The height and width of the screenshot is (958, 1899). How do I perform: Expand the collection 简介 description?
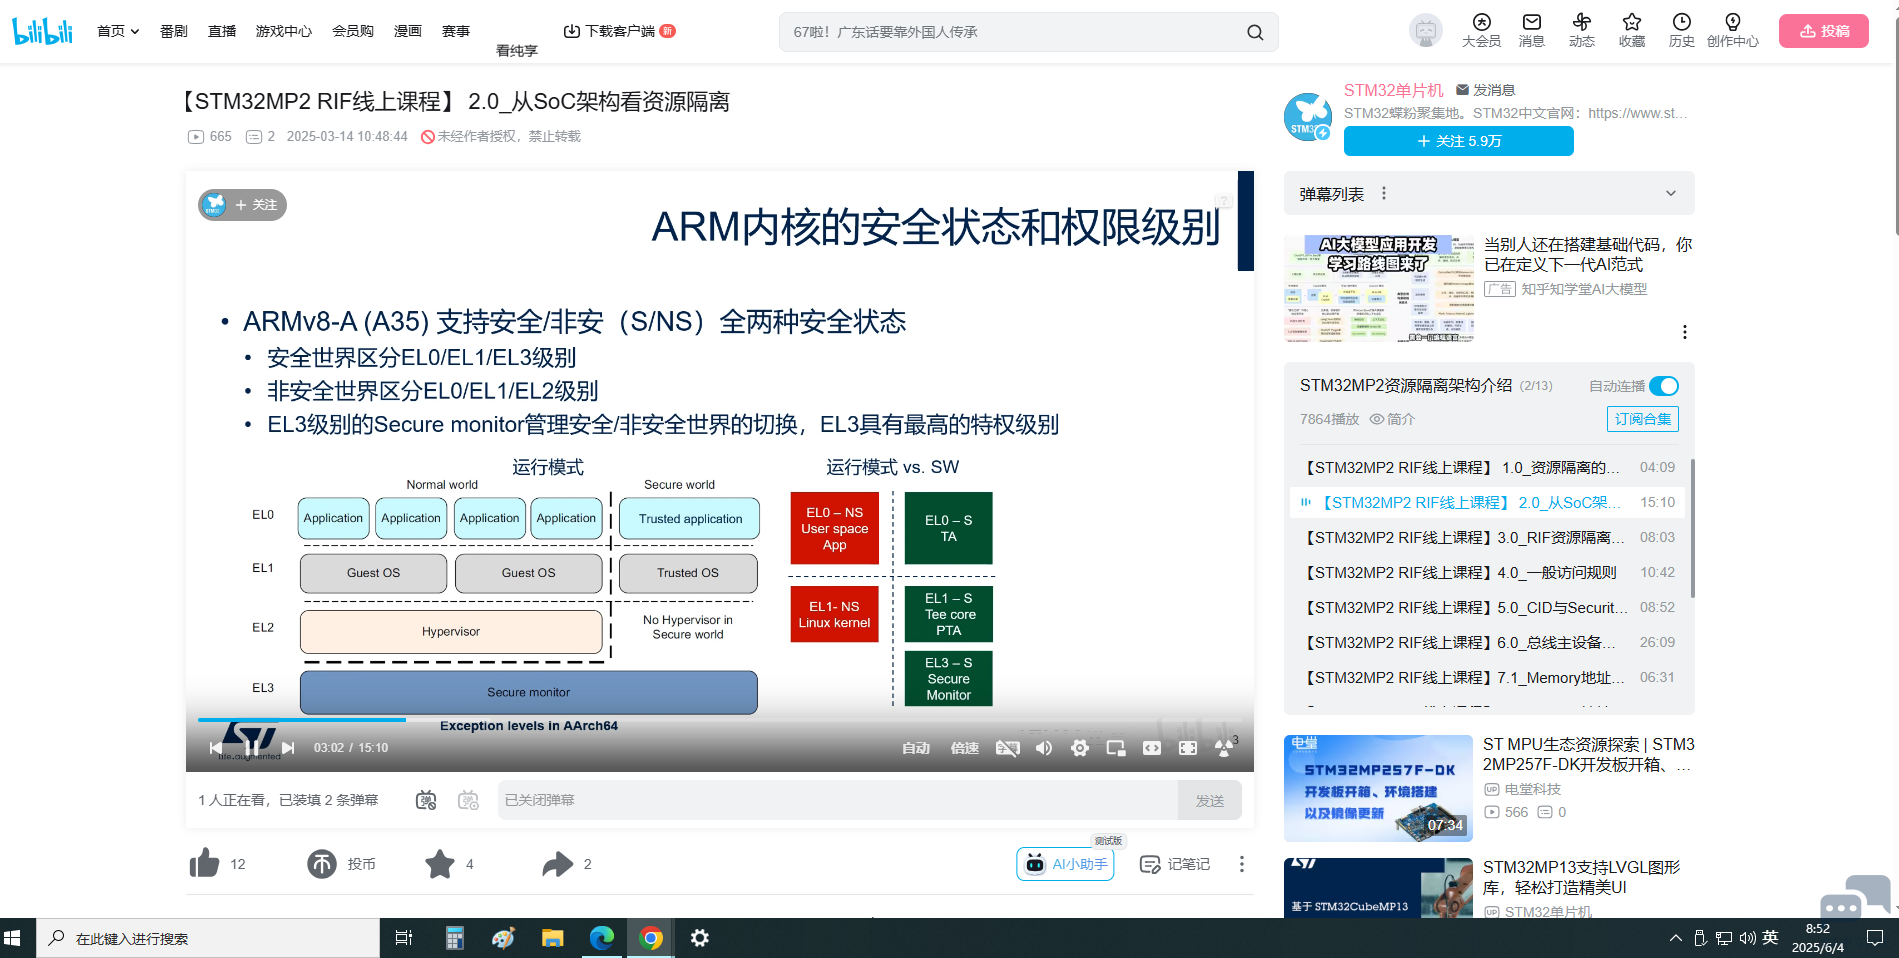(1392, 419)
